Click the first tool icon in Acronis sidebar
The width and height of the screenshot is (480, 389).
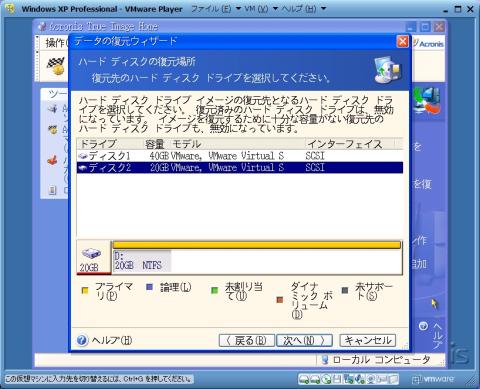(53, 108)
